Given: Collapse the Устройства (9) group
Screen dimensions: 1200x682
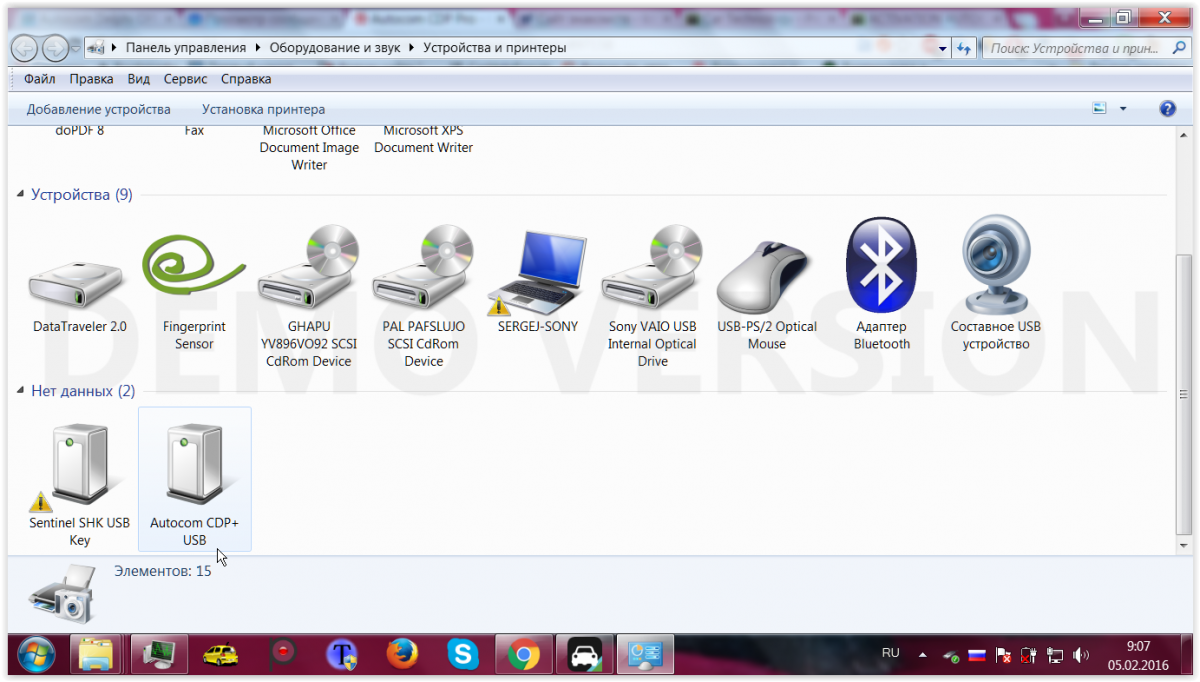Looking at the screenshot, I should click(21, 195).
